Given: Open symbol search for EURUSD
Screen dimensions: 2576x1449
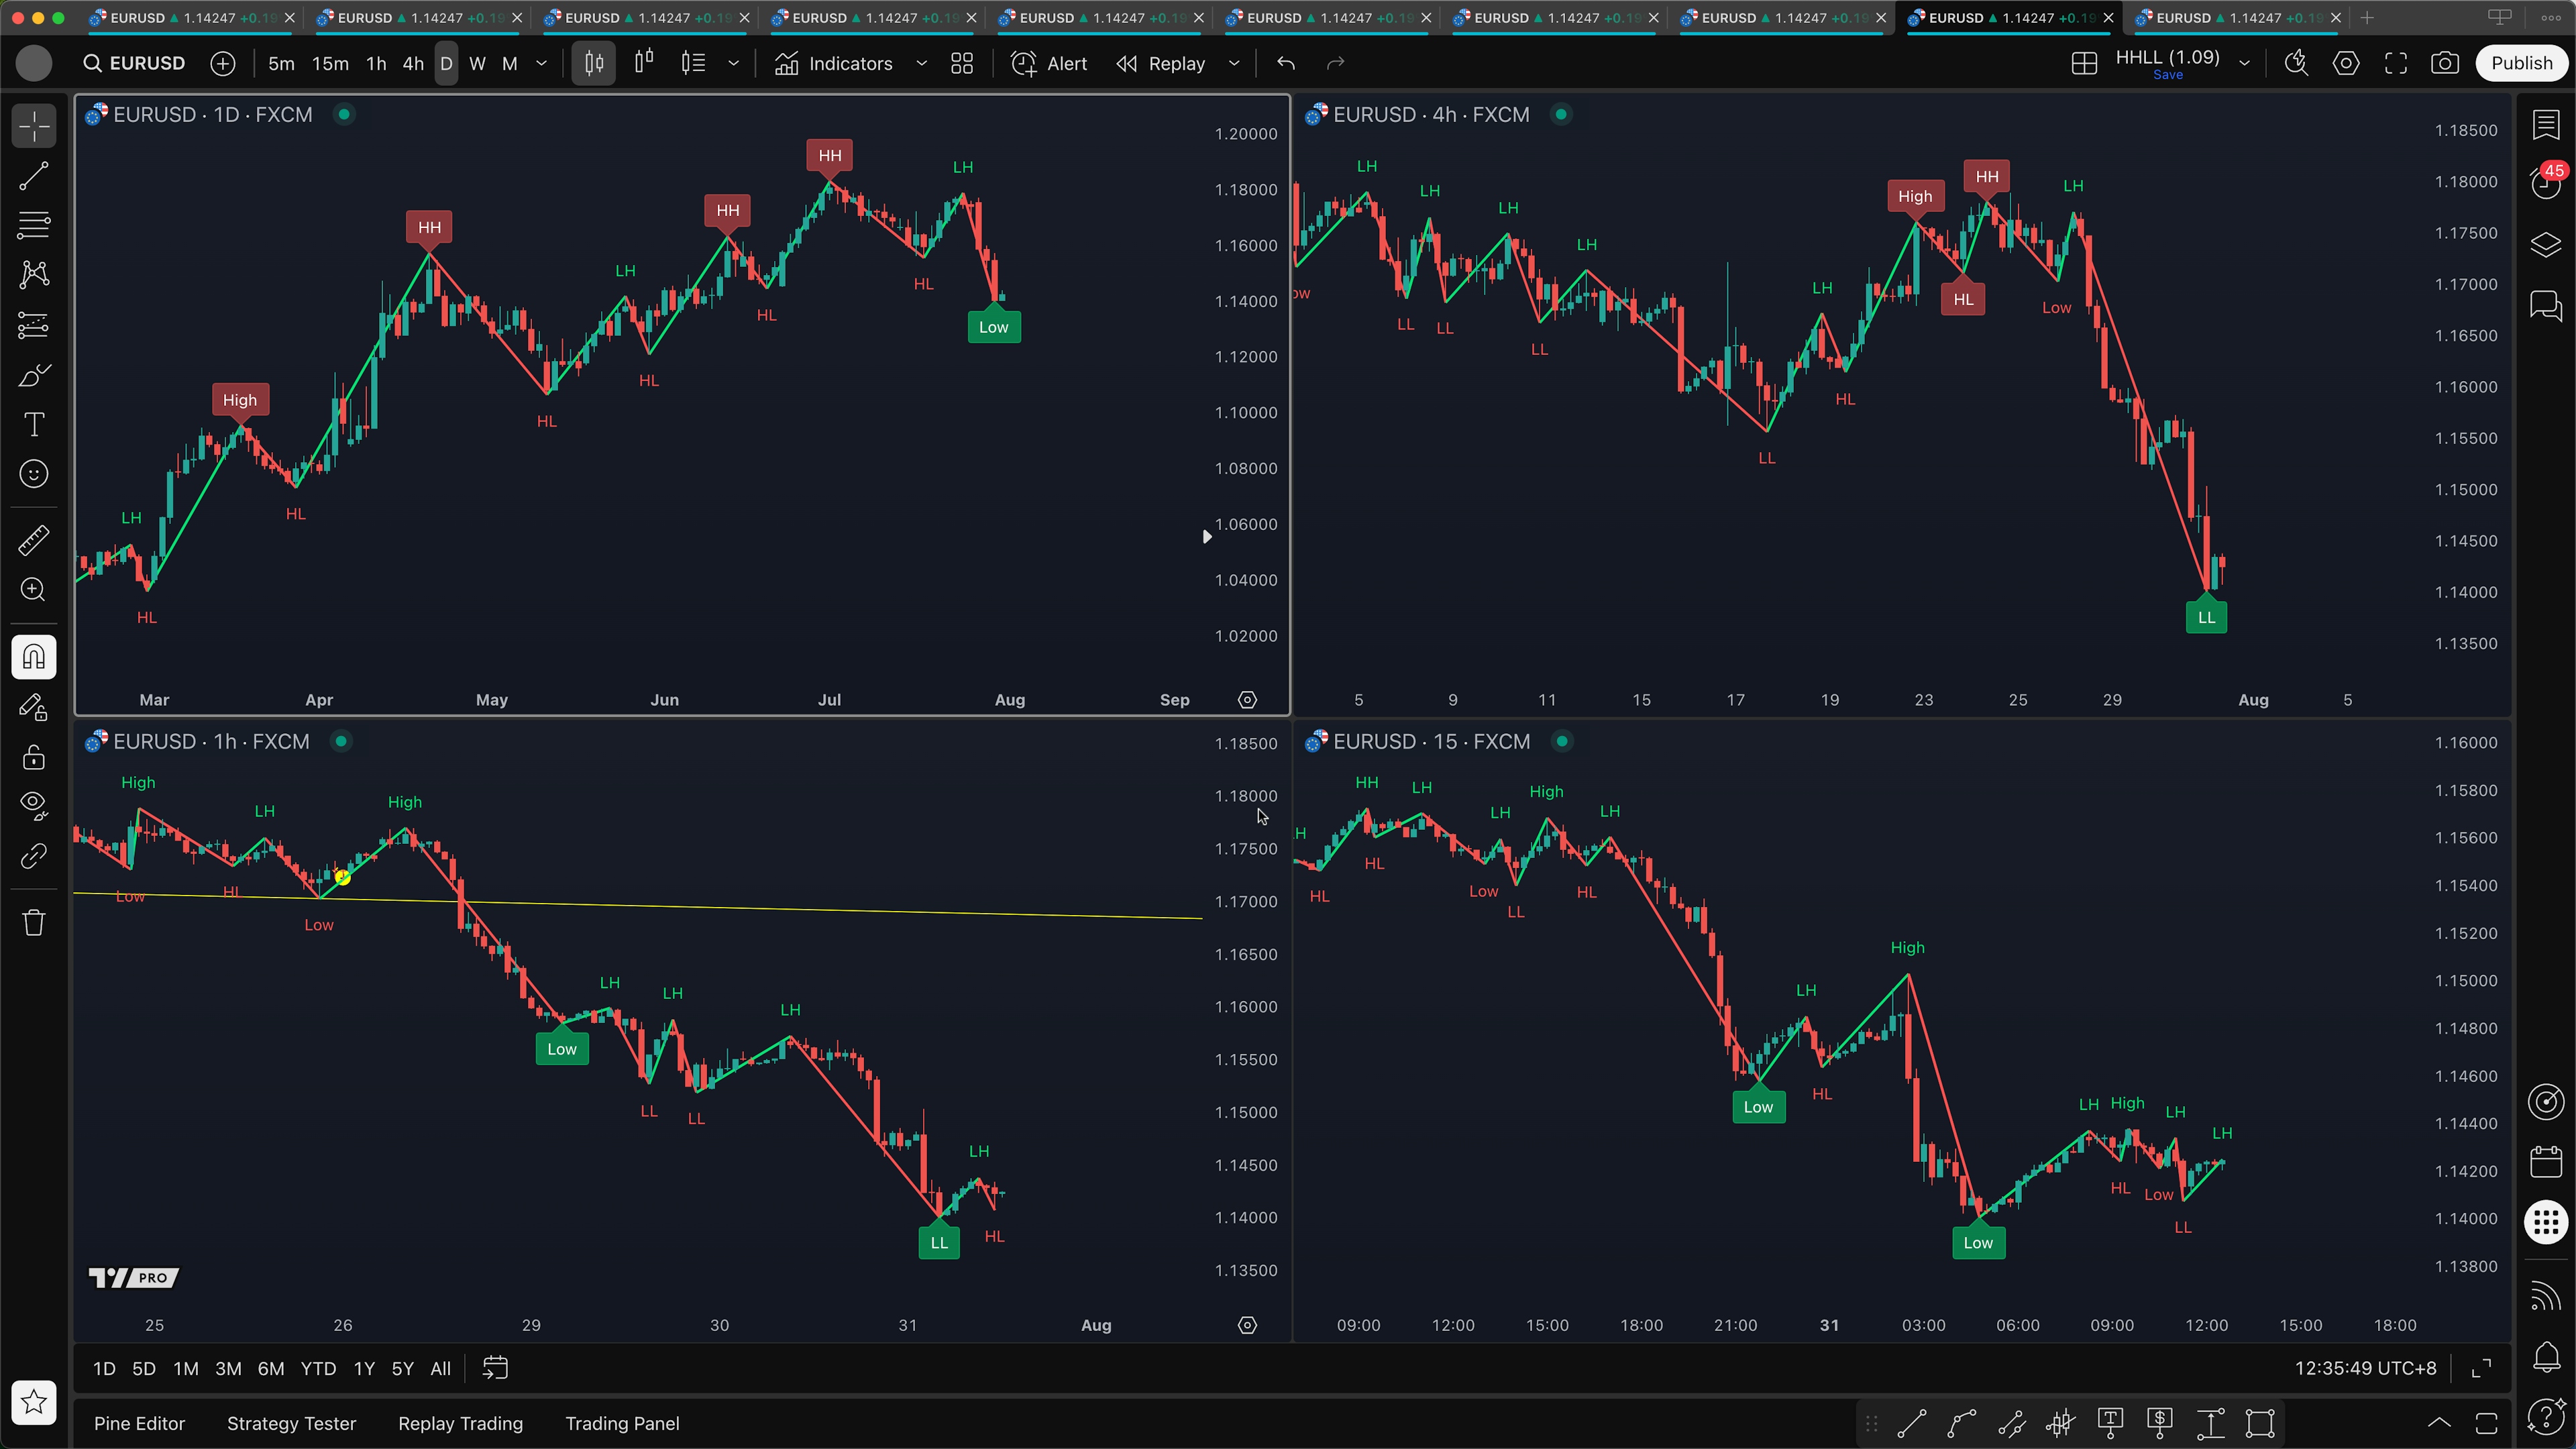Looking at the screenshot, I should [134, 63].
